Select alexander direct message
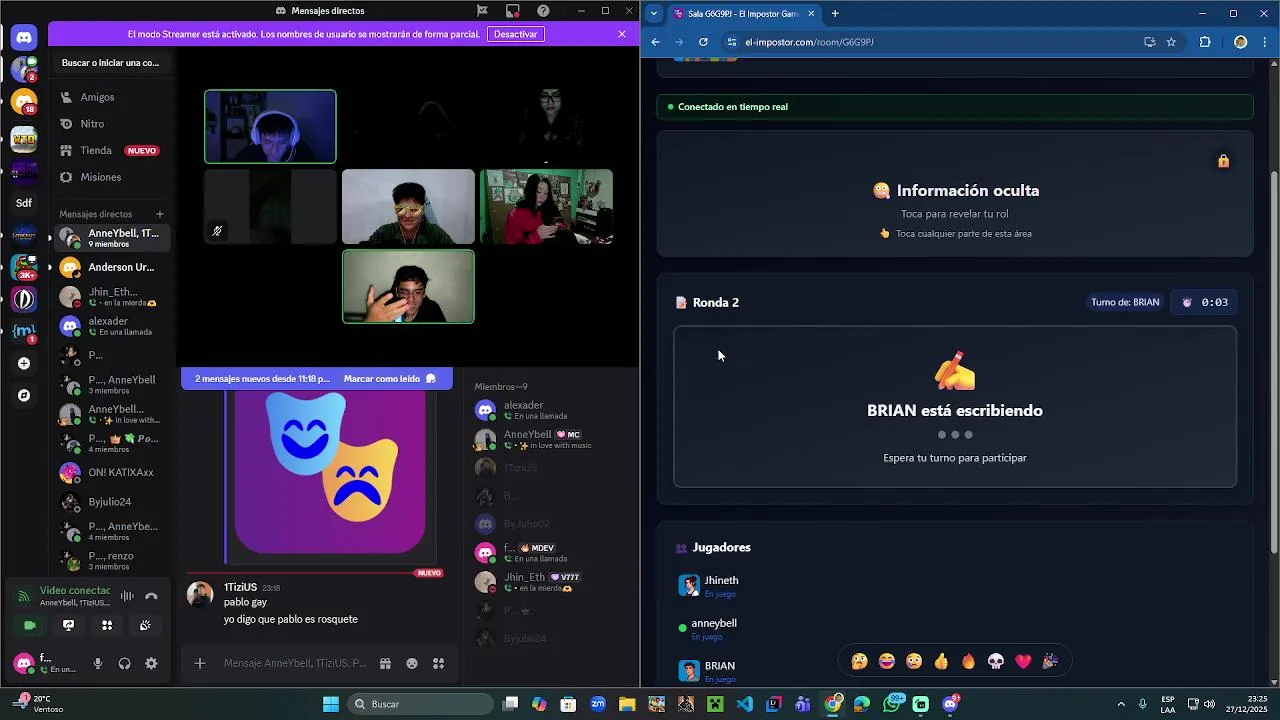 [110, 326]
